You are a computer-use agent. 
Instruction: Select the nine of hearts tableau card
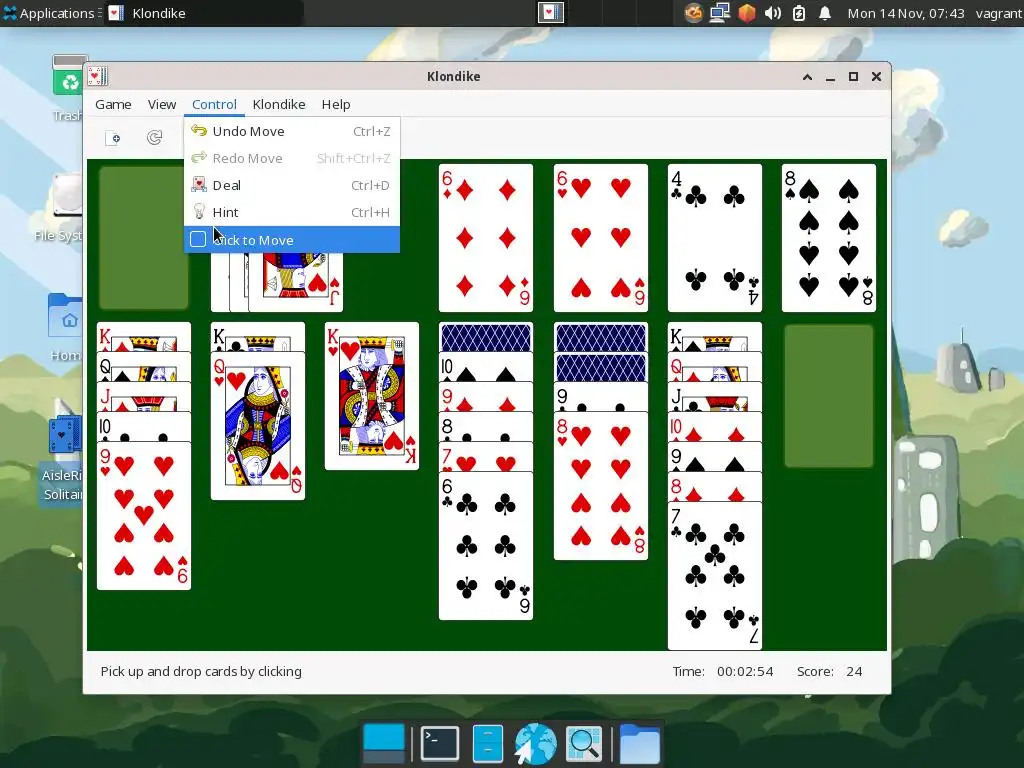[x=144, y=516]
